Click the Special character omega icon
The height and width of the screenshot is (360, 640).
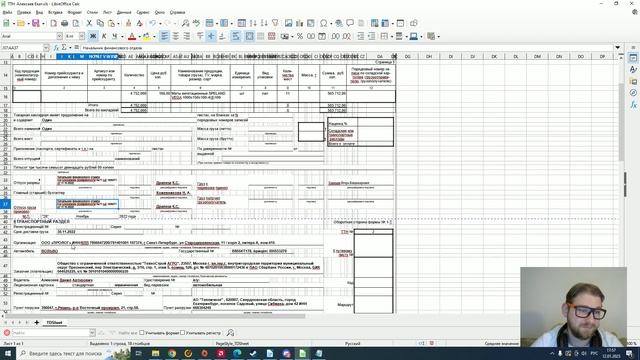[324, 23]
